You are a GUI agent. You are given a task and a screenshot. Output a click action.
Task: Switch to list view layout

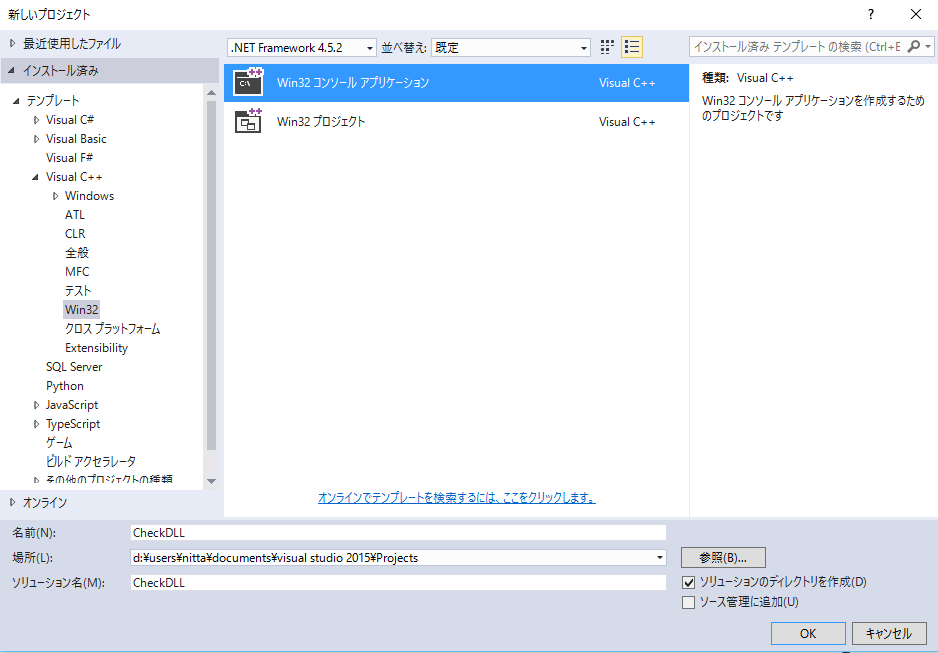click(632, 47)
